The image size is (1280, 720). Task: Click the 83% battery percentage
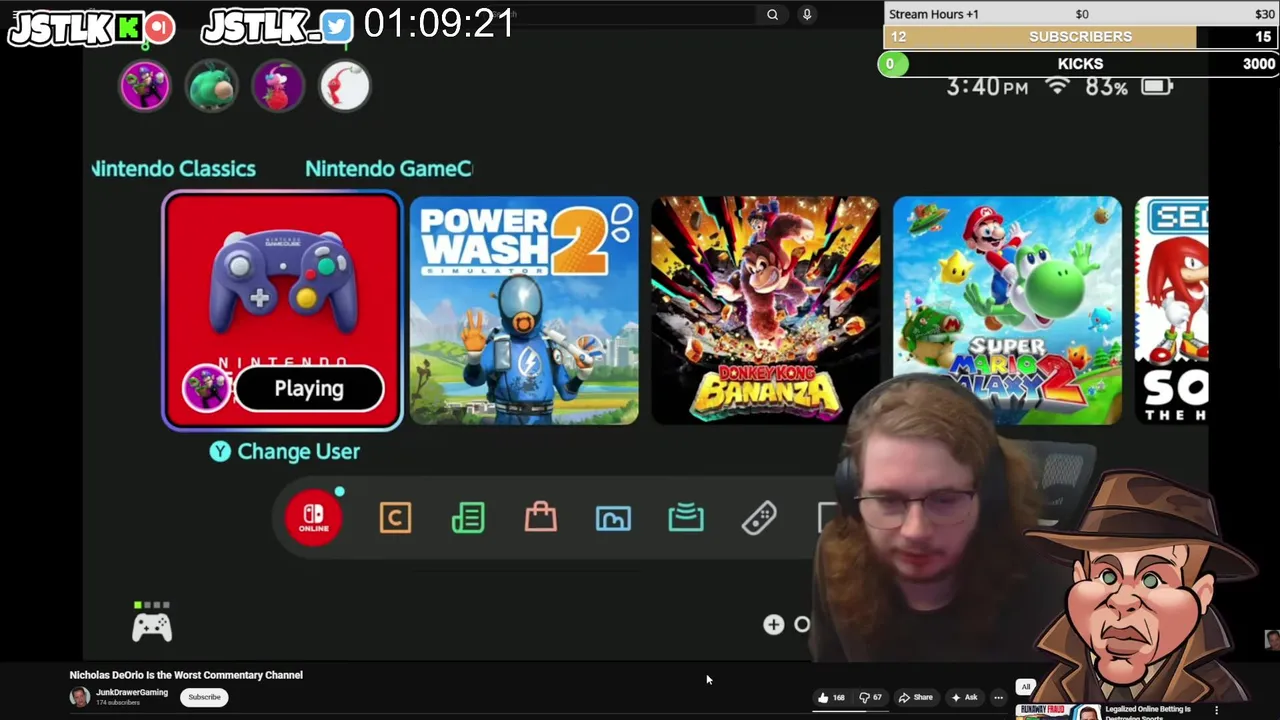[1107, 87]
